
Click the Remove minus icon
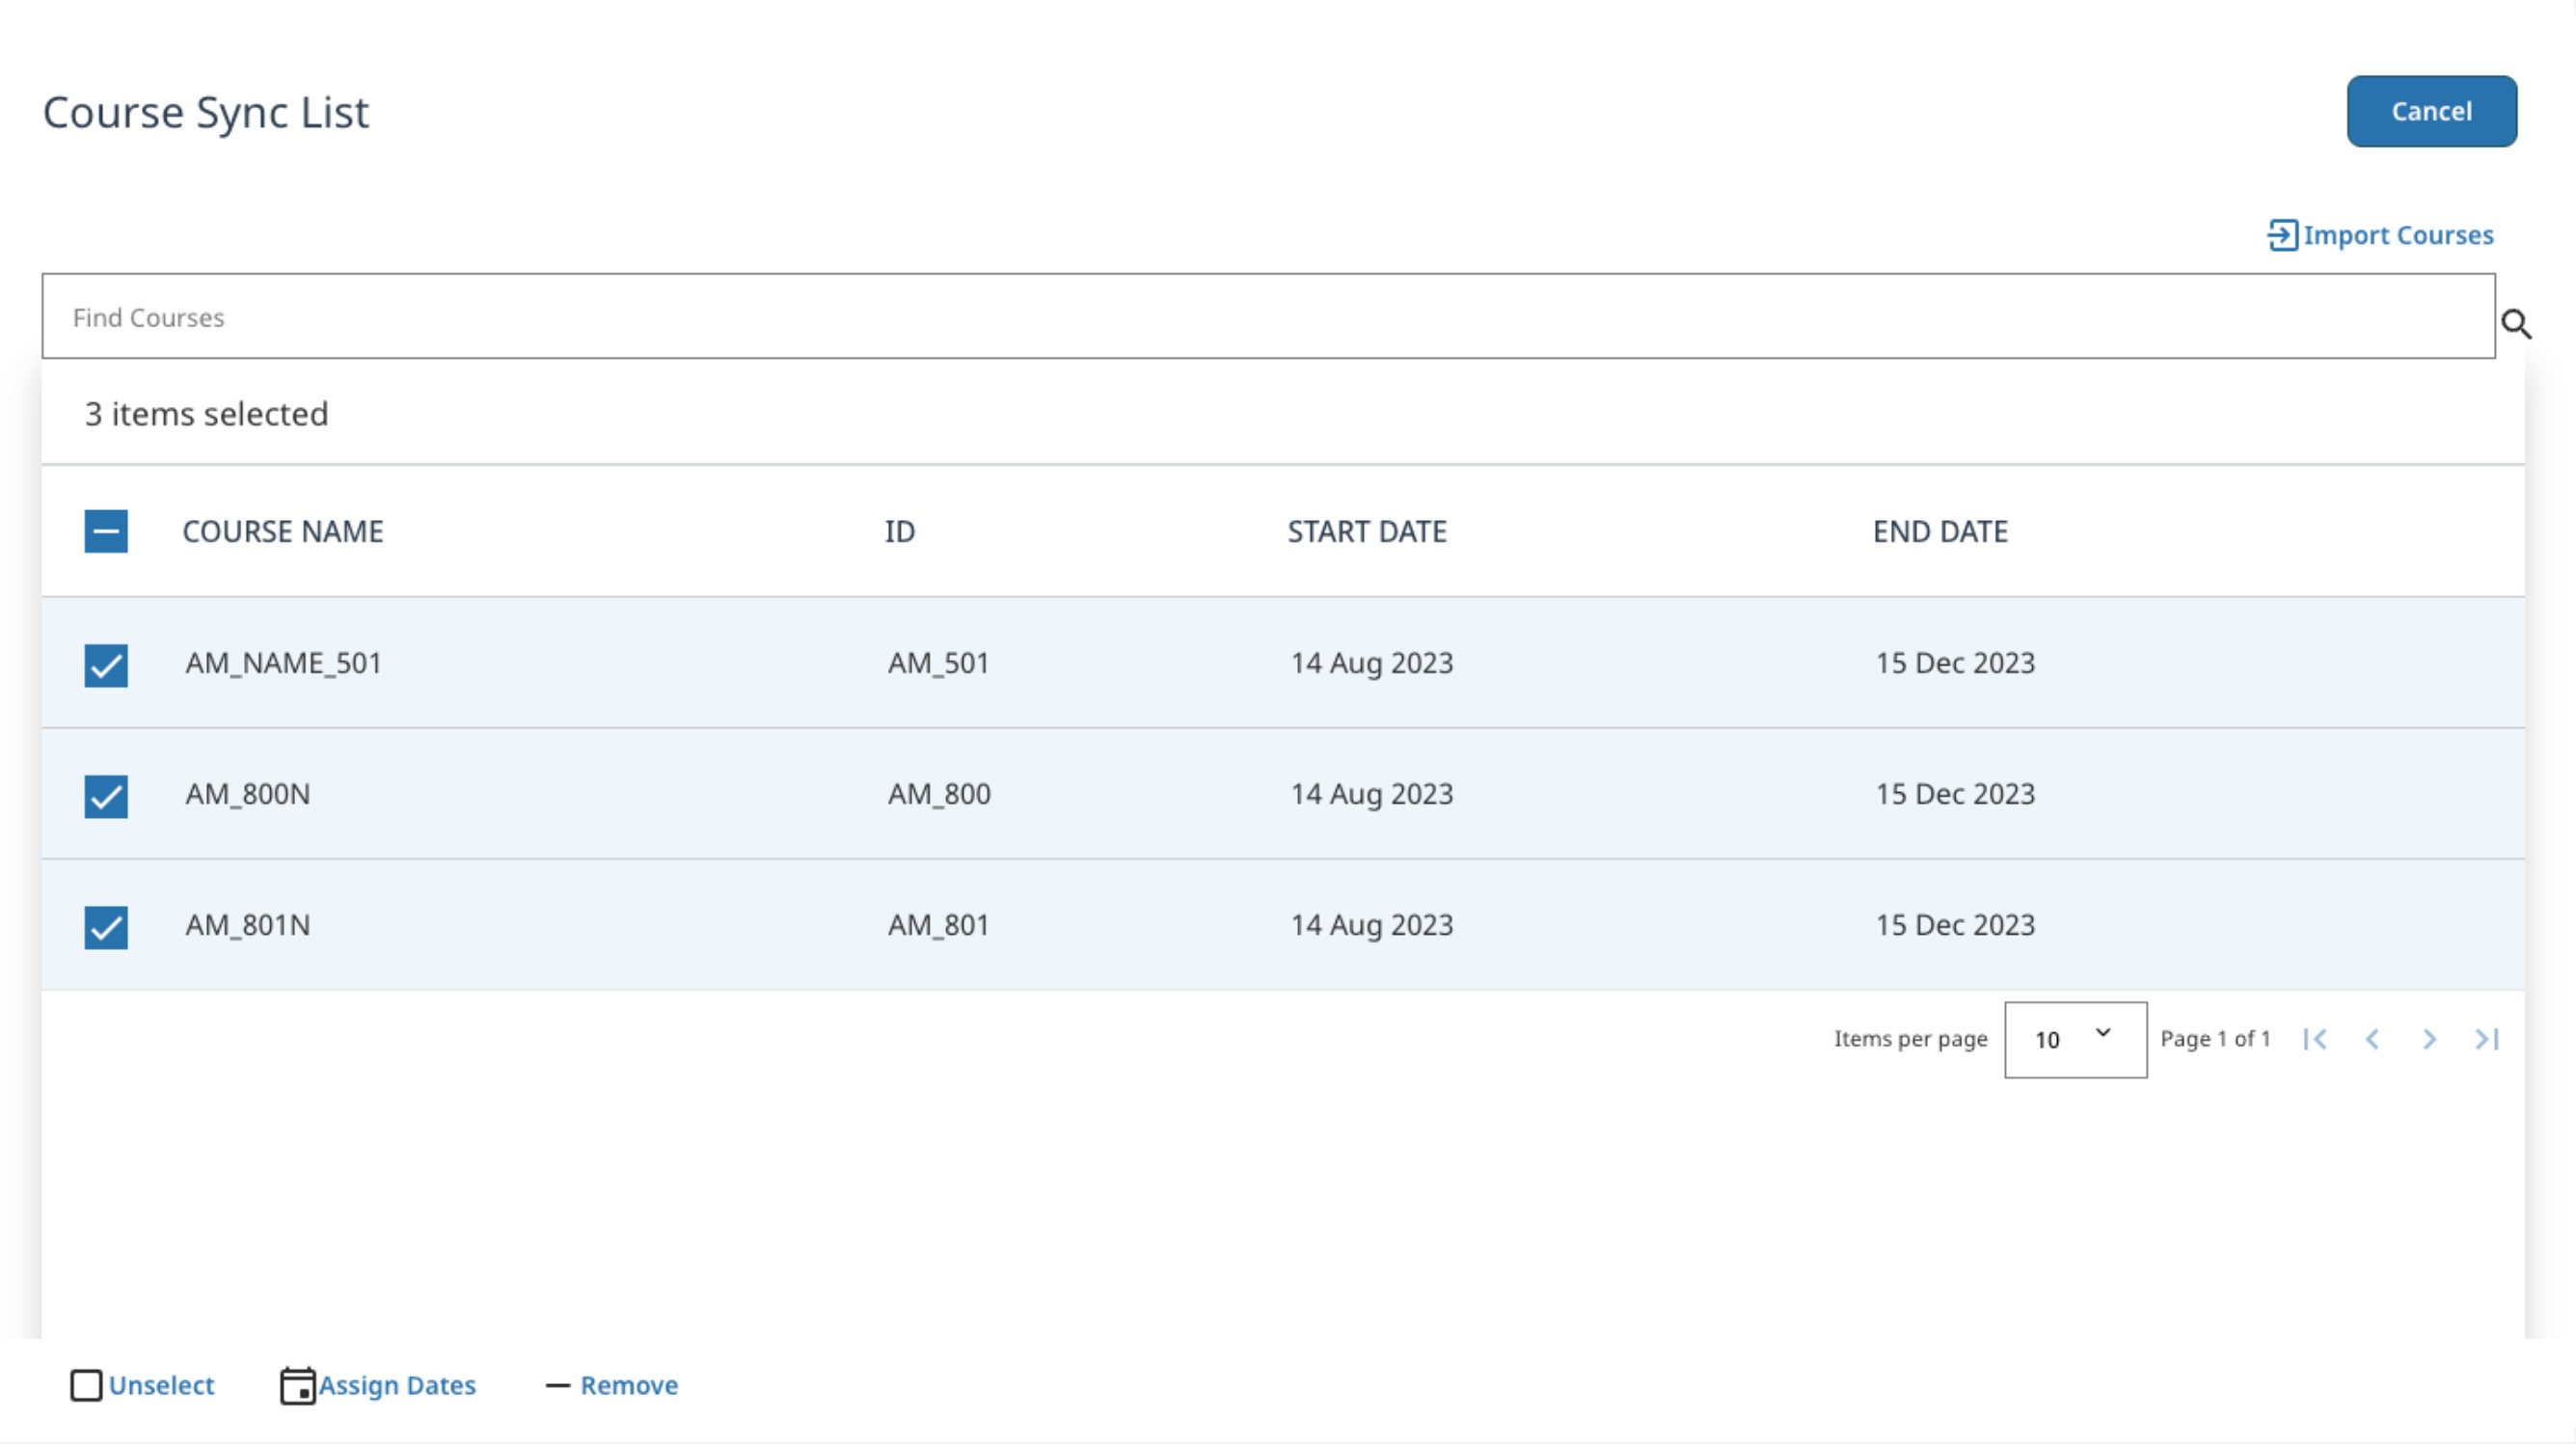click(x=557, y=1385)
